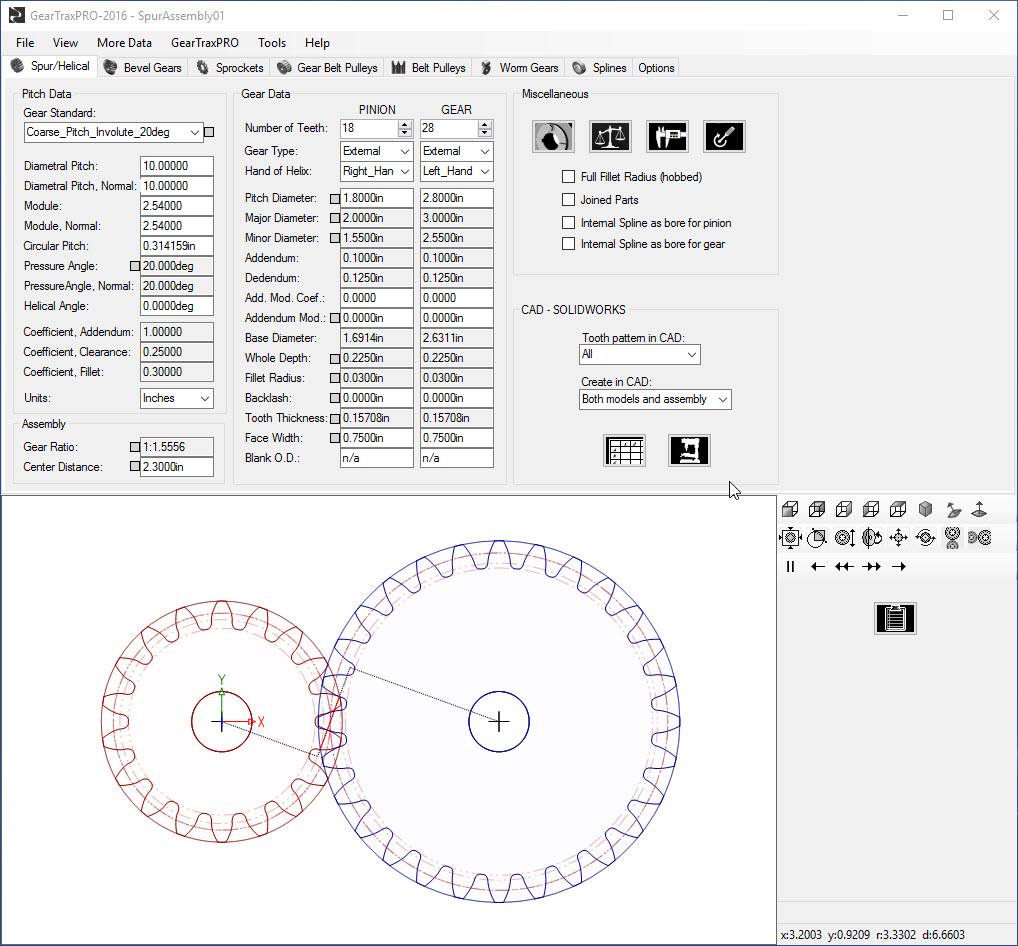Open the Create in CAD dropdown

tap(656, 399)
